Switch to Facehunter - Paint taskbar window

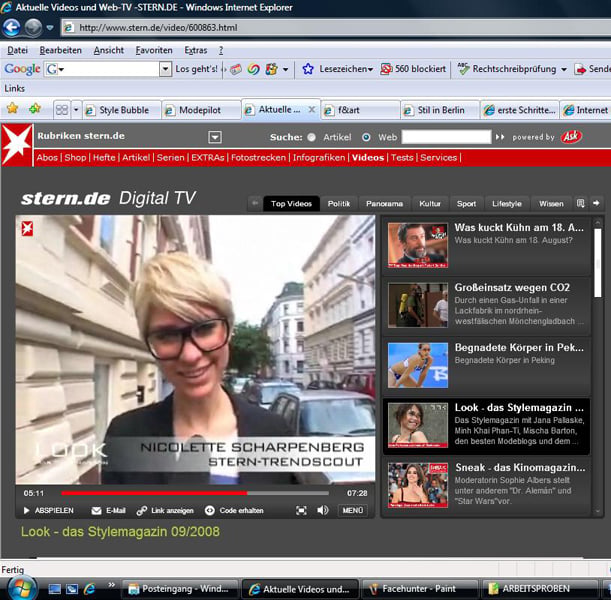point(420,589)
